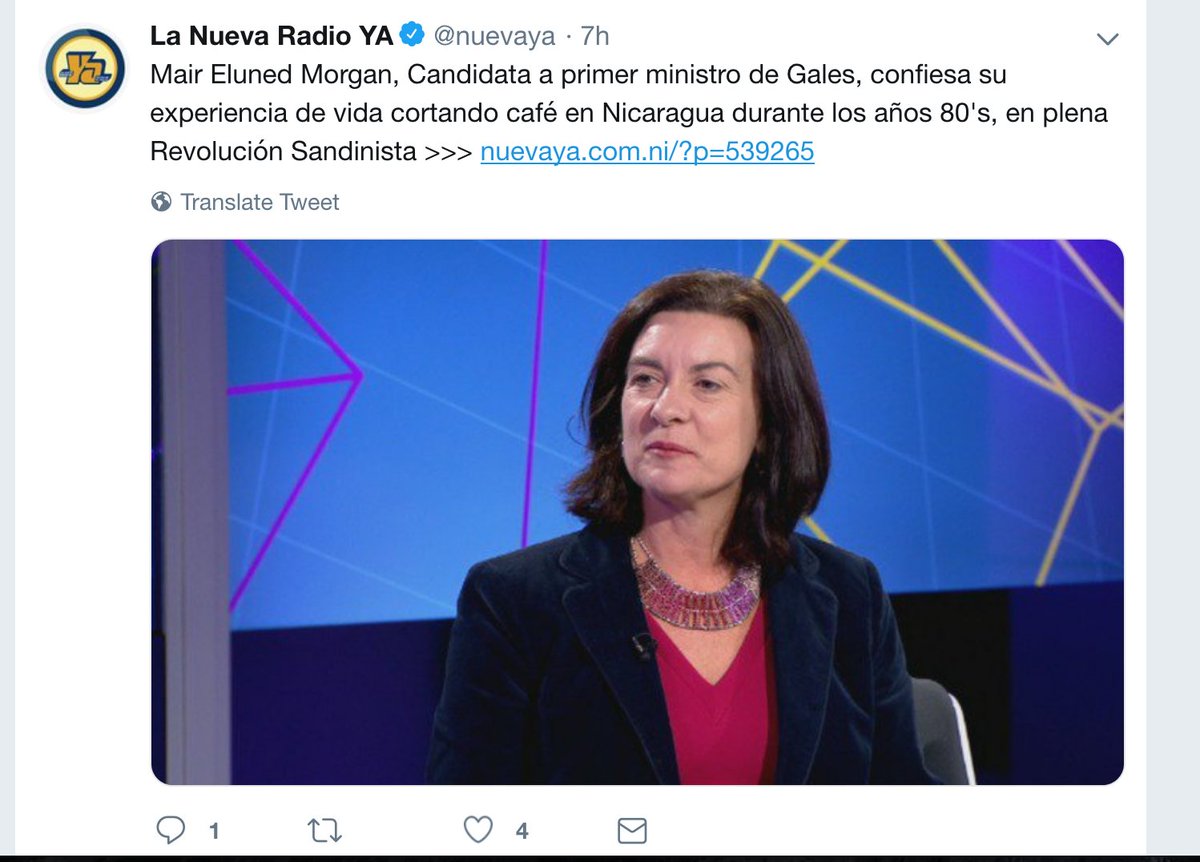Viewport: 1200px width, 862px height.
Task: Click the blue verified badge
Action: [411, 36]
